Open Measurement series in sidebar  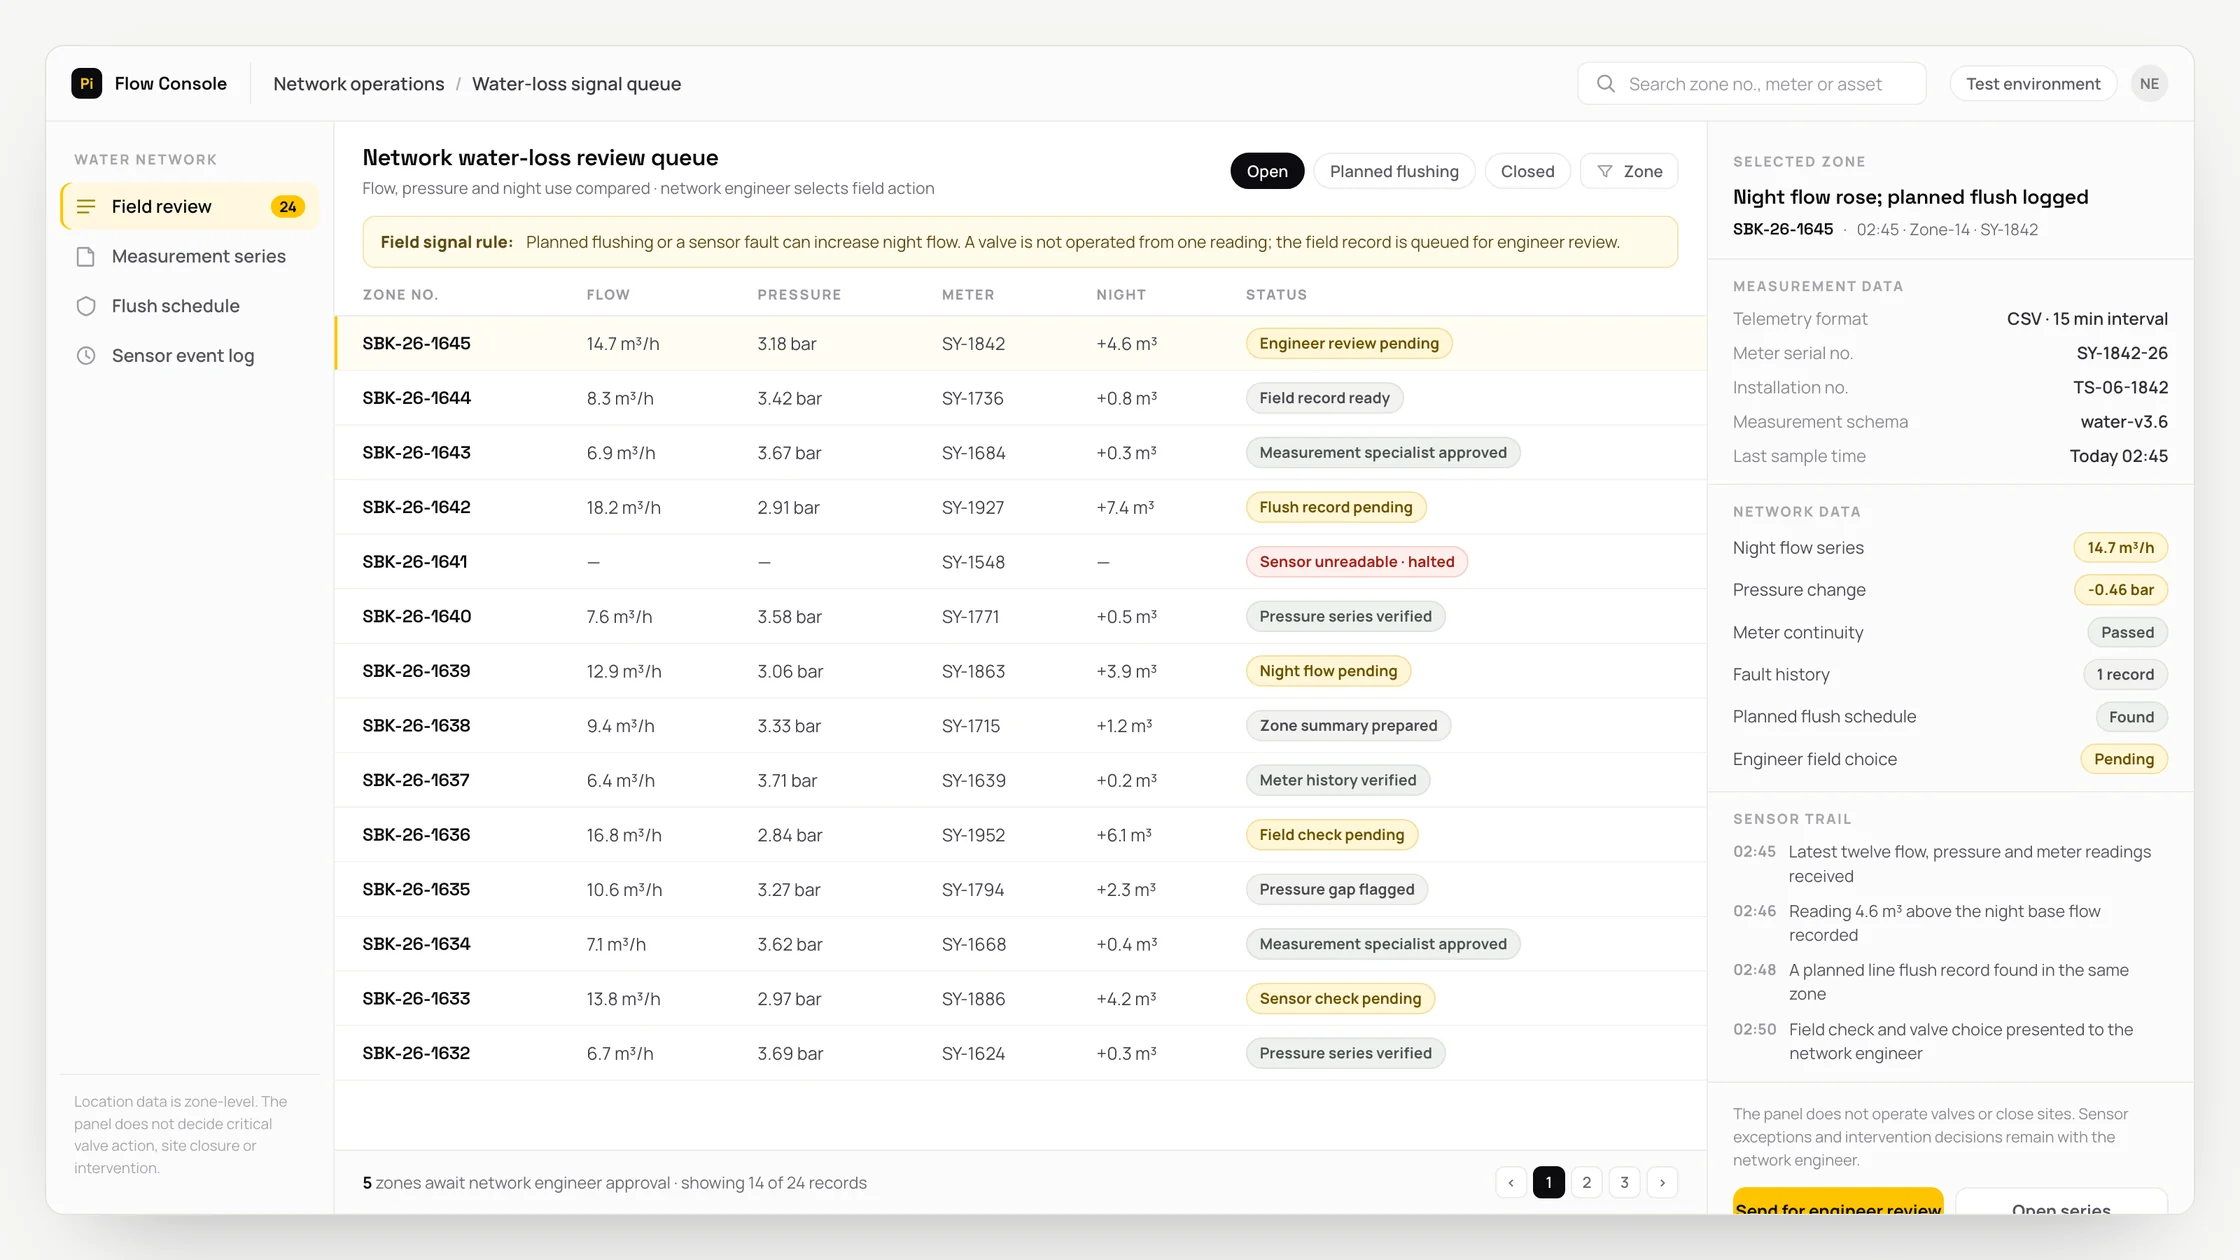pos(190,257)
